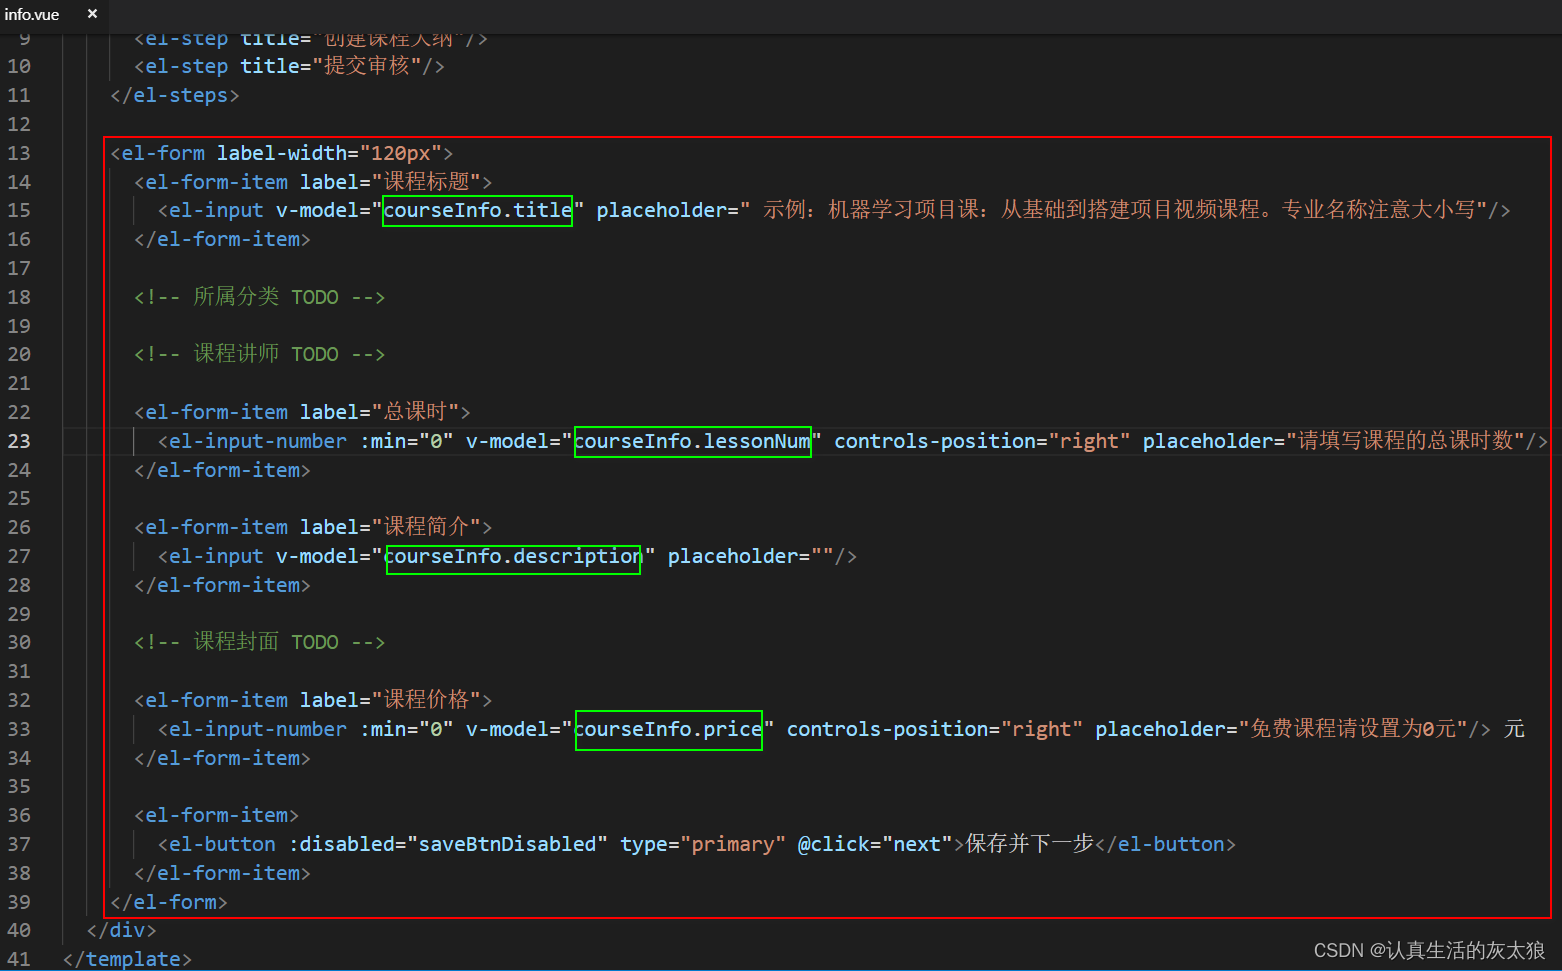Viewport: 1562px width, 971px height.
Task: Click saveBtnDisabled in the el-button tag
Action: pyautogui.click(x=507, y=844)
